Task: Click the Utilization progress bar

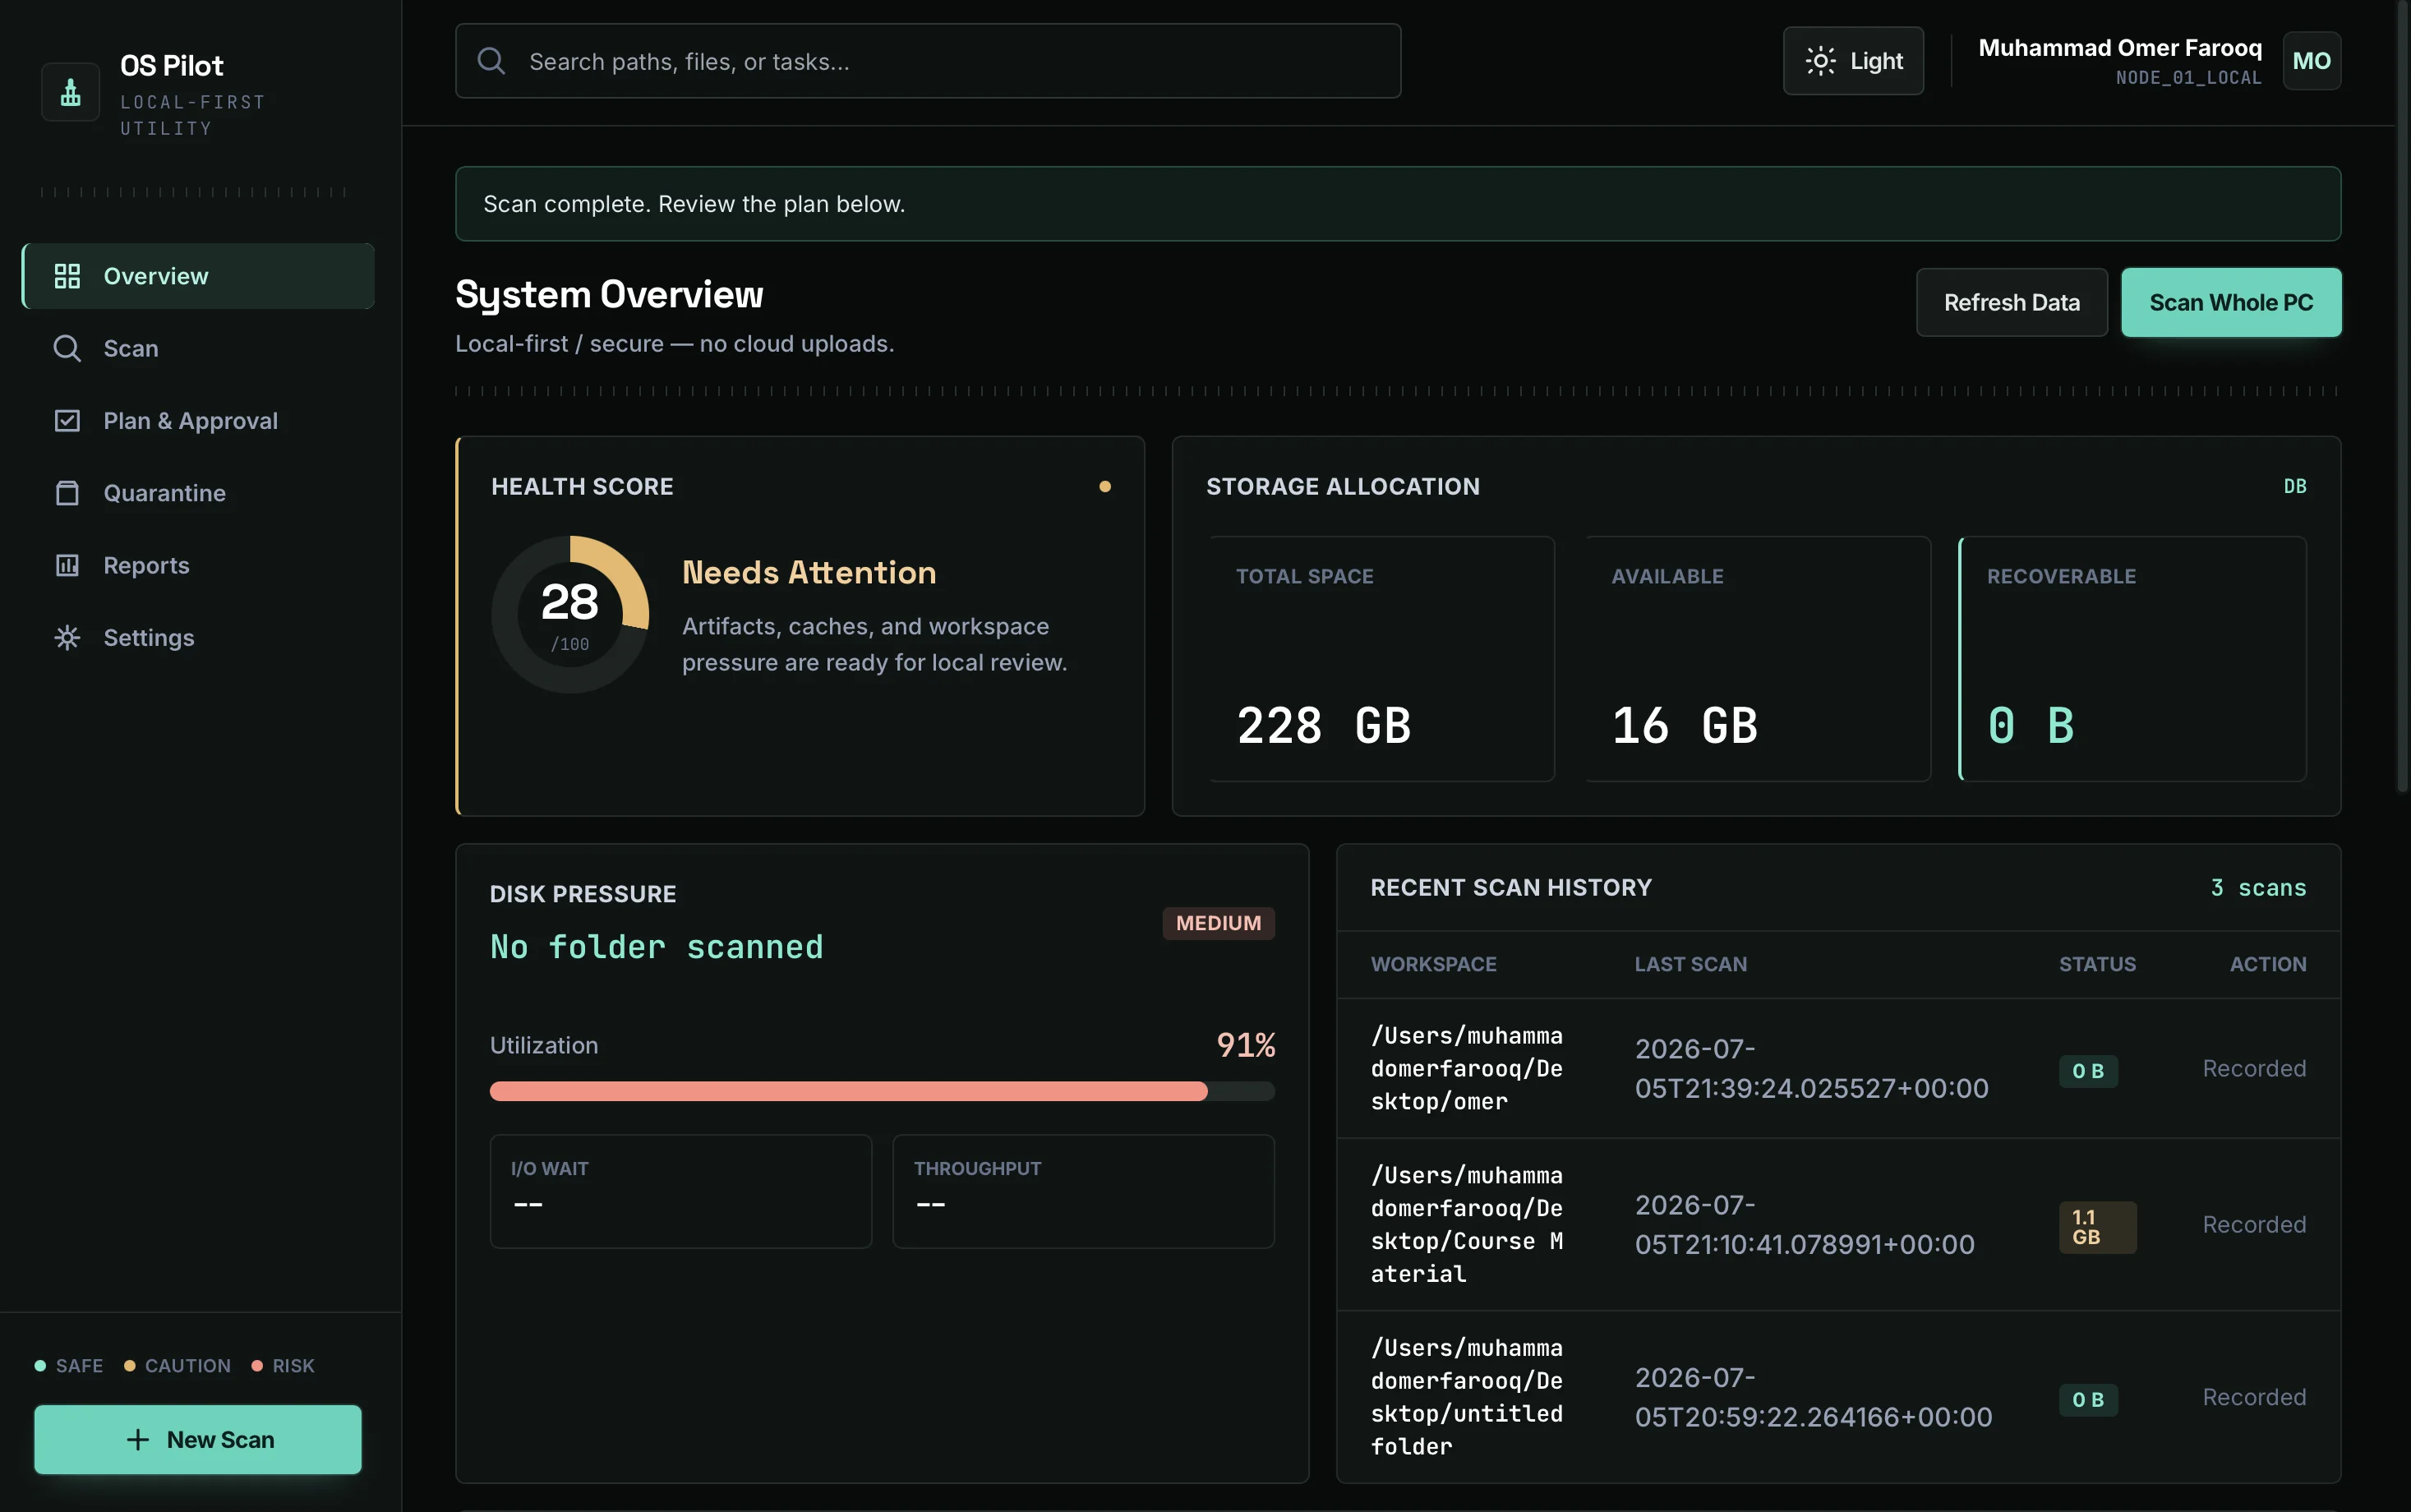Action: [882, 1091]
